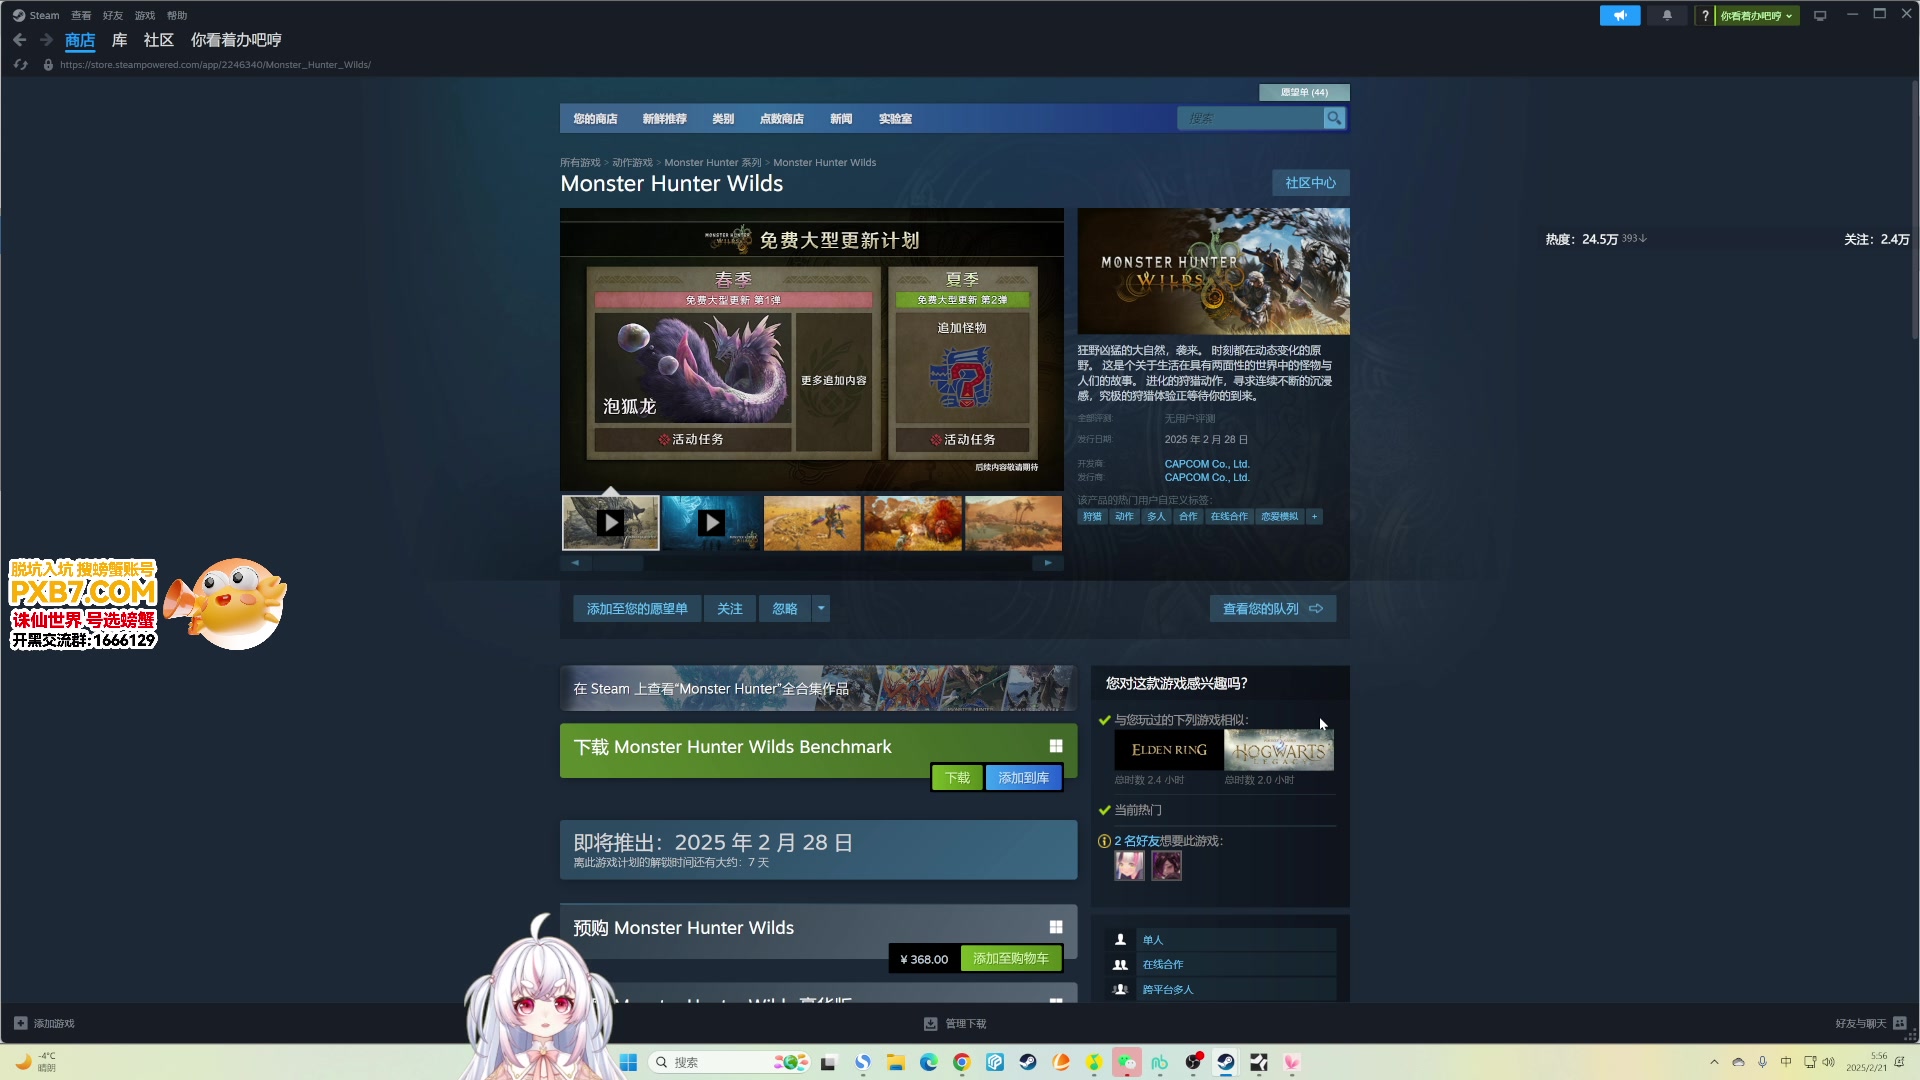Click the announcements megaphone icon
The height and width of the screenshot is (1080, 1920).
[x=1619, y=15]
